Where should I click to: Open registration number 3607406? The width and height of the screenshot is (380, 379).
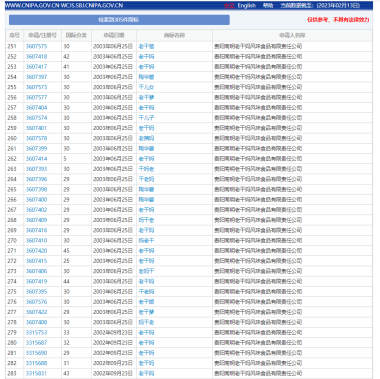coord(37,271)
